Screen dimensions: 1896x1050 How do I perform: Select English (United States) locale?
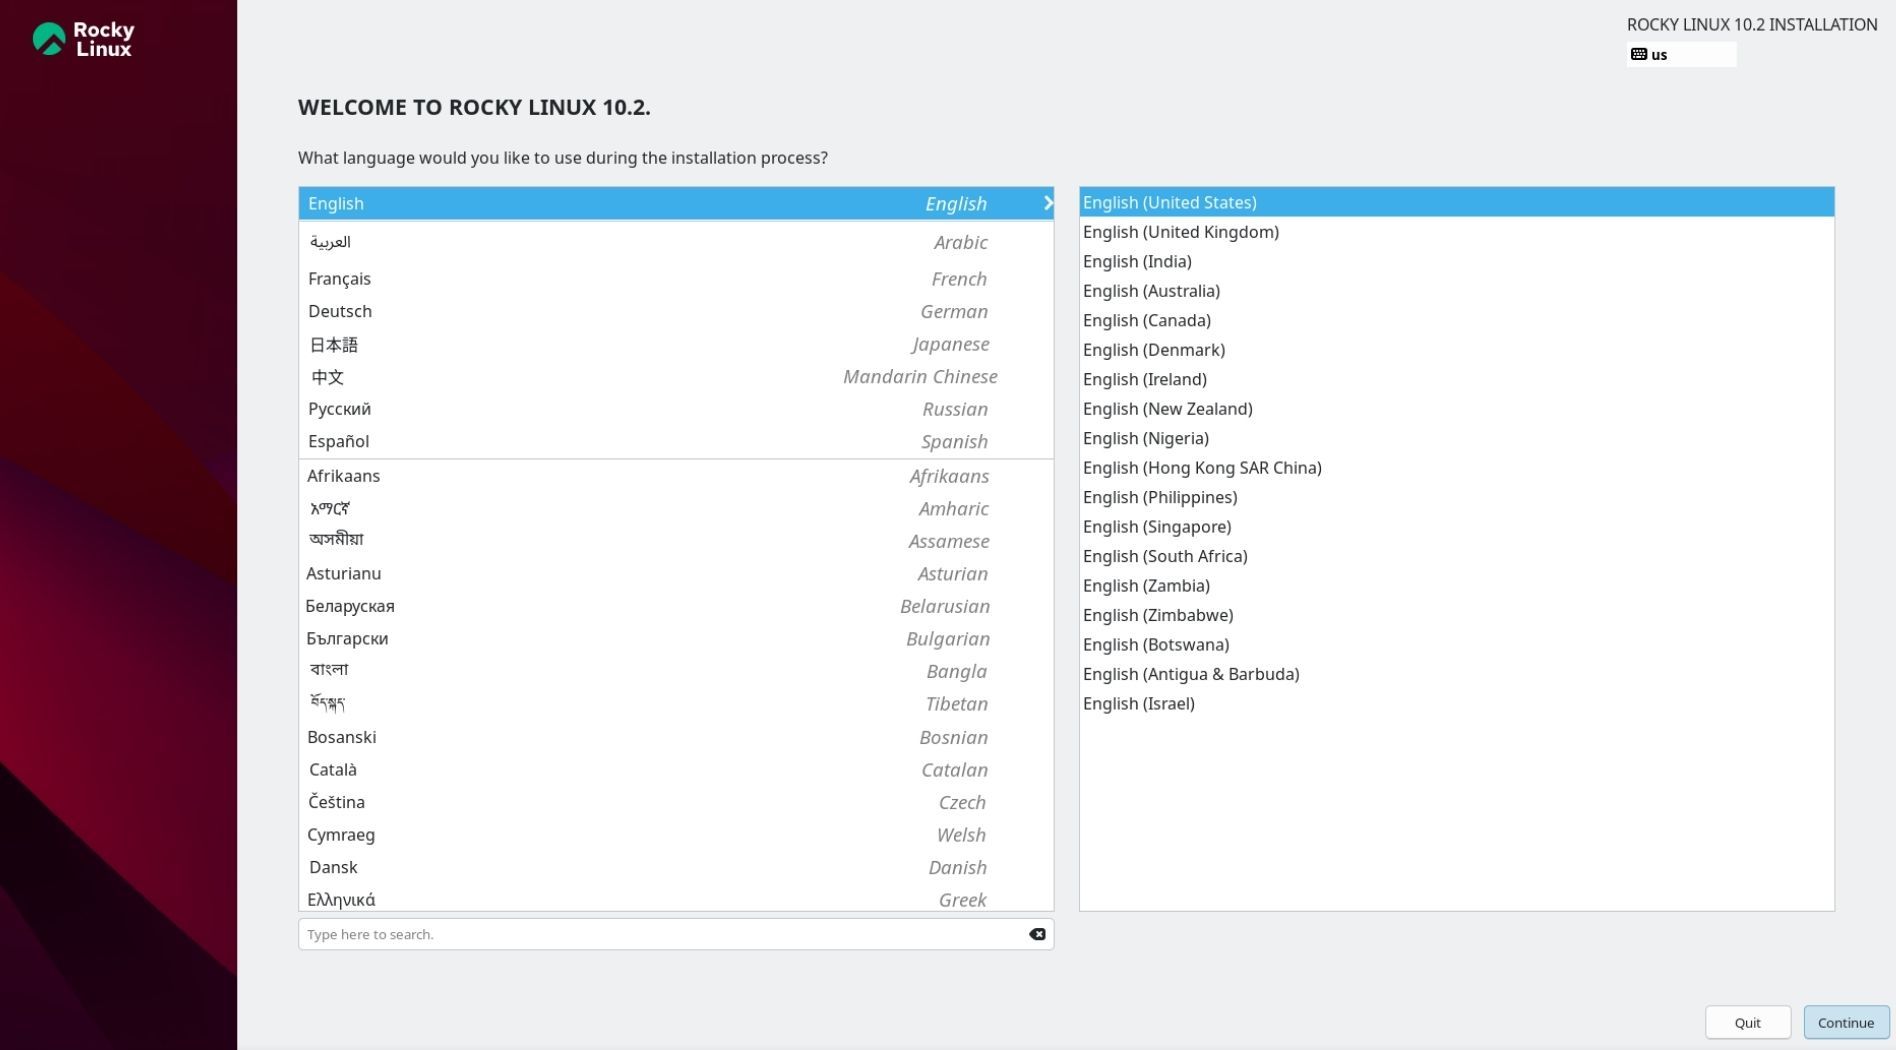pyautogui.click(x=1457, y=202)
